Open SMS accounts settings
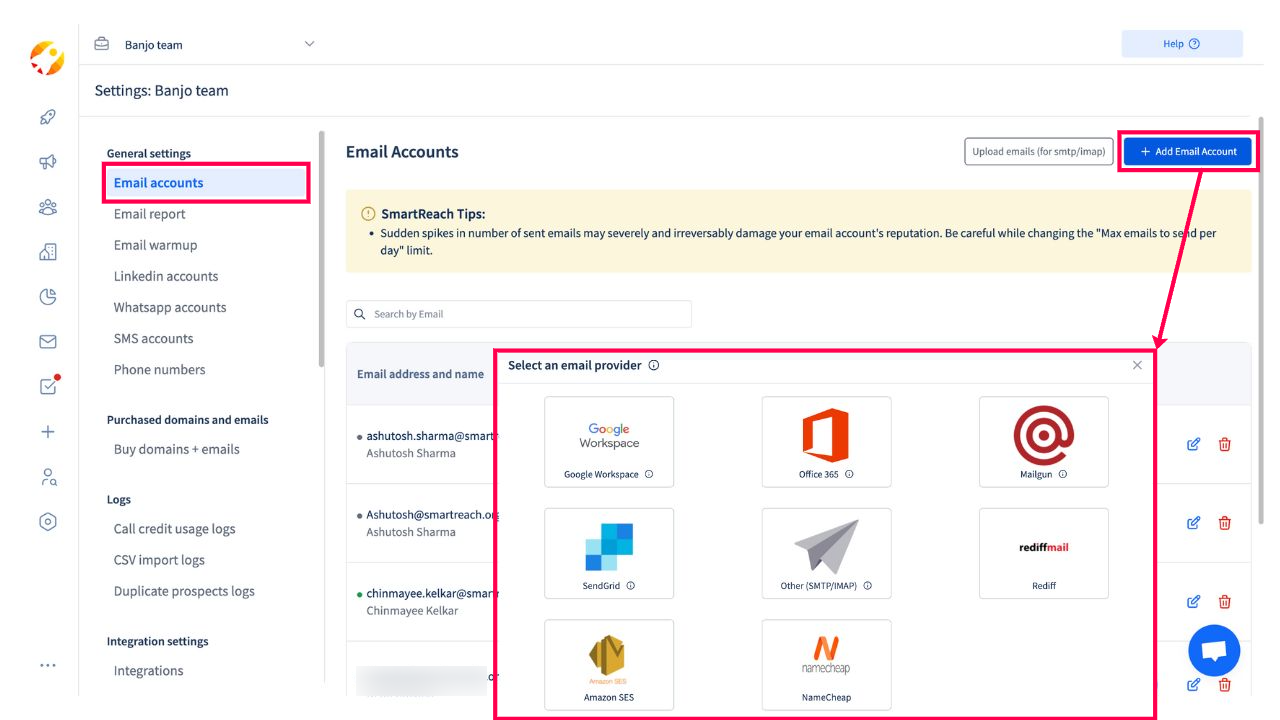Viewport: 1280px width, 720px height. tap(153, 338)
